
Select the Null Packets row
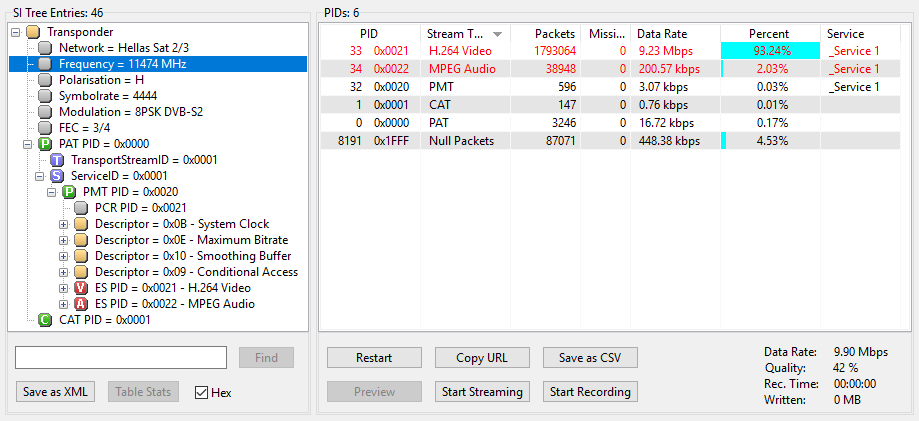click(x=461, y=141)
